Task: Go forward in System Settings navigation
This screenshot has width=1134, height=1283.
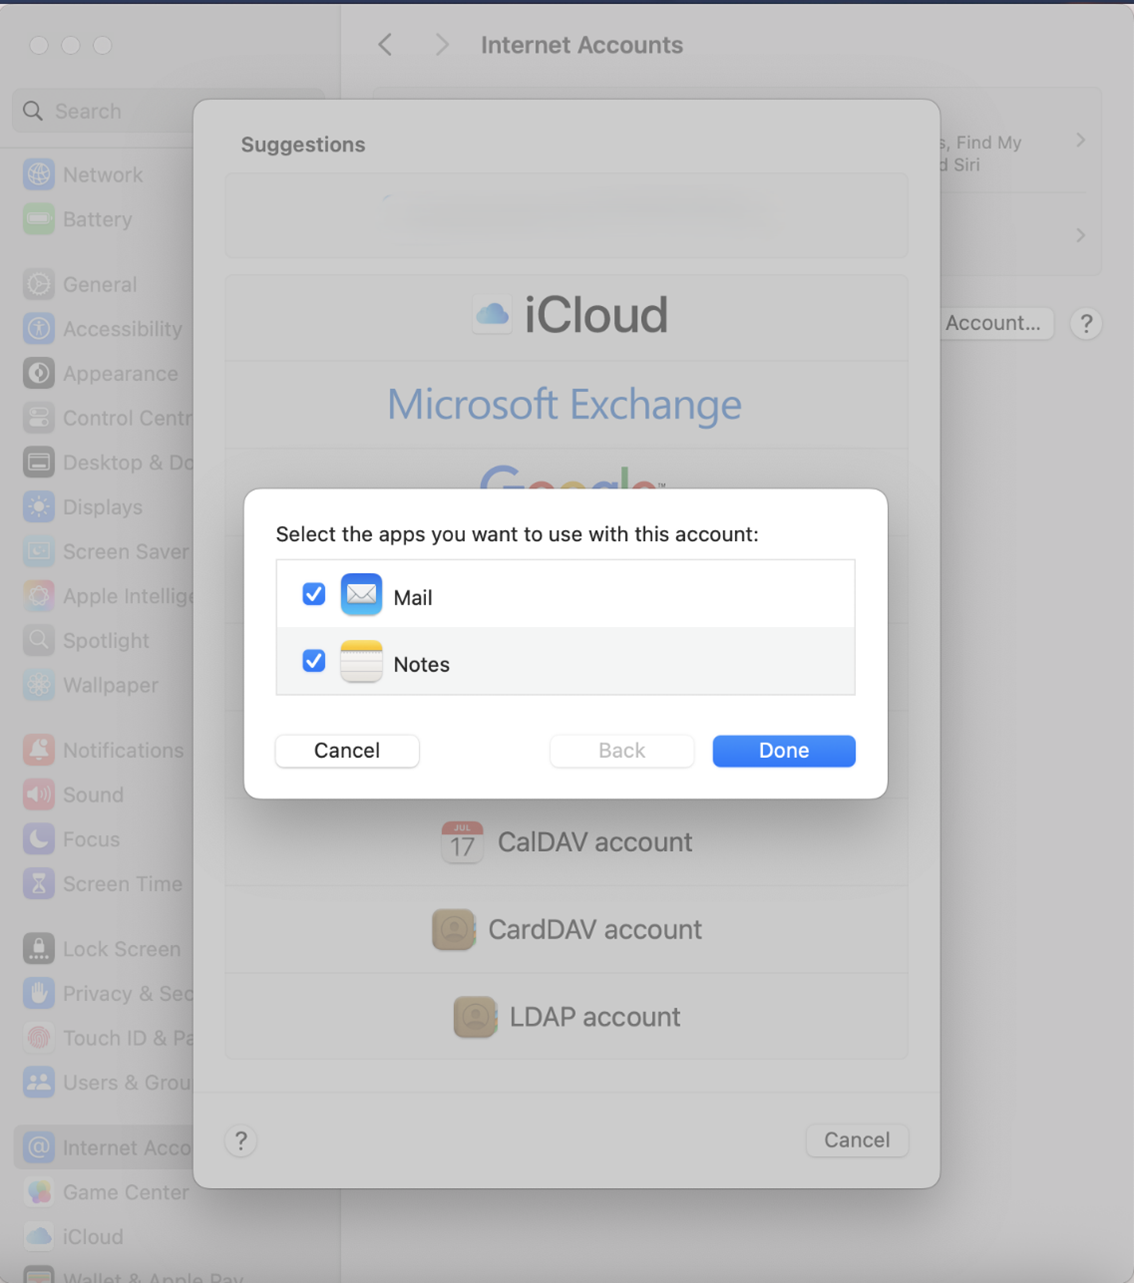Action: [441, 45]
